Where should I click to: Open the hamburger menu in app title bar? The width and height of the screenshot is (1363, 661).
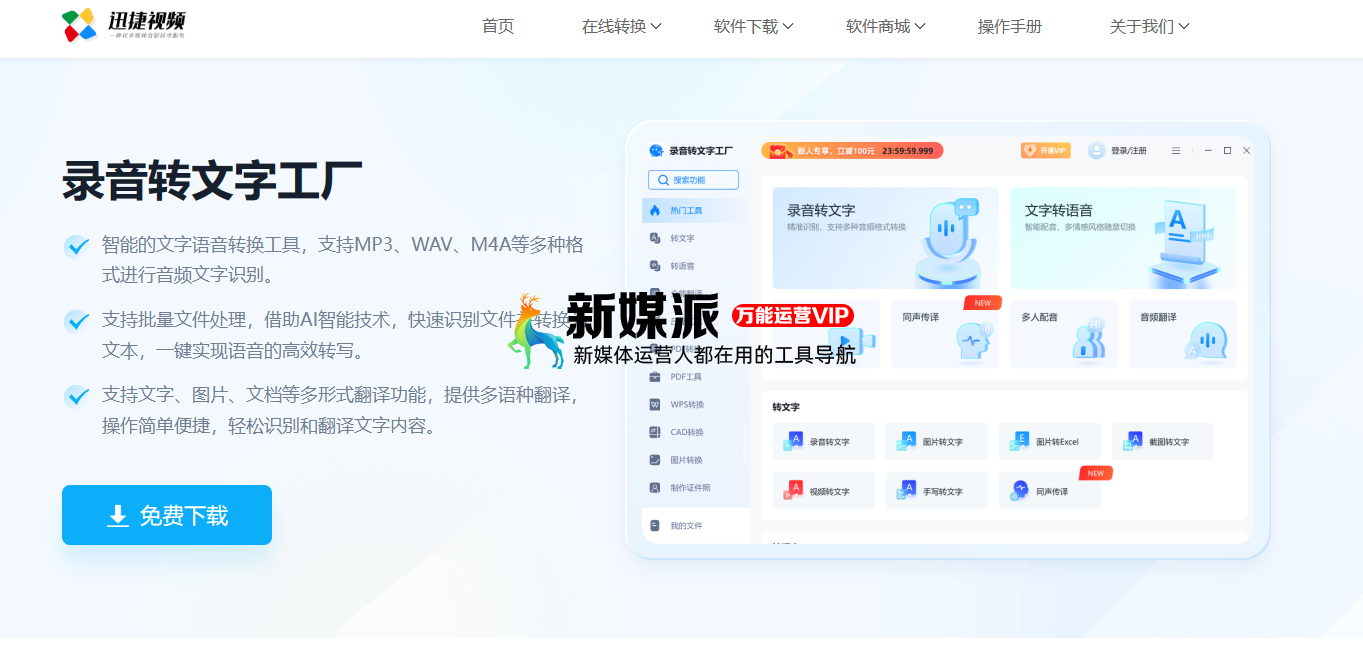tap(1176, 151)
